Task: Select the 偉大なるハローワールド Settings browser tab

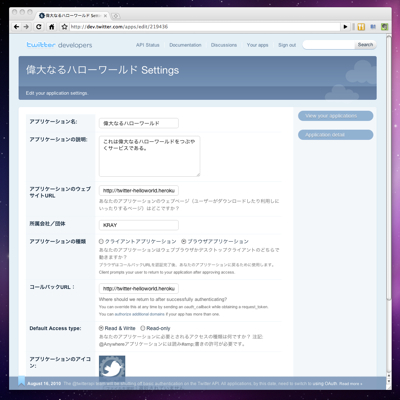Action: click(72, 16)
